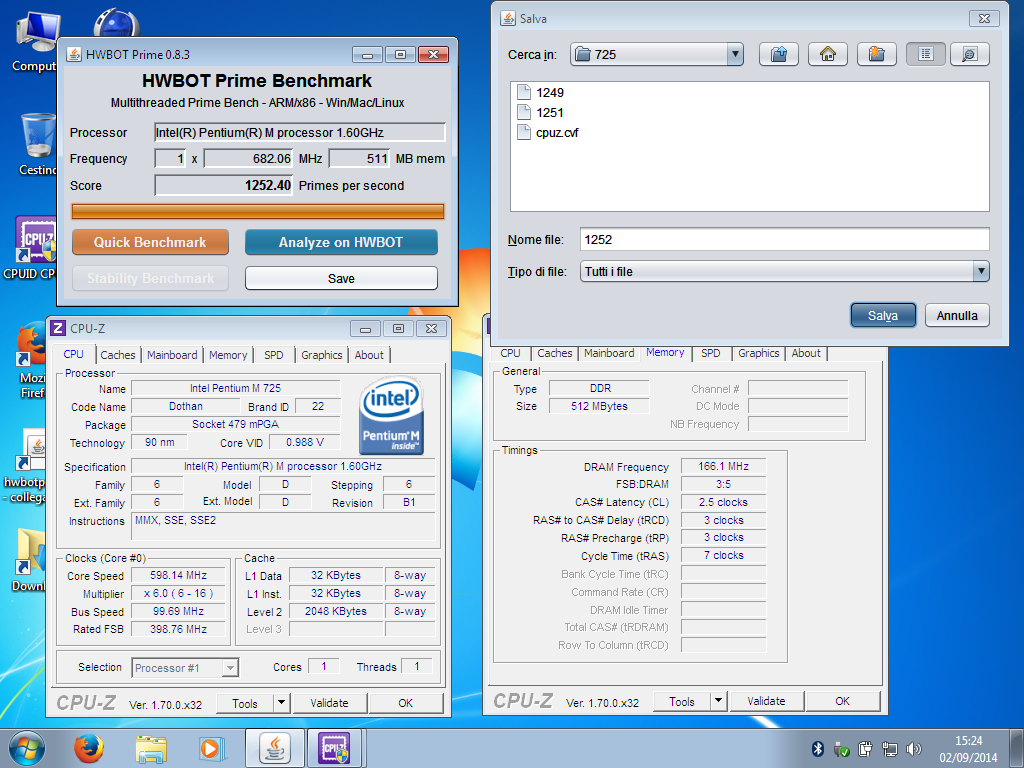Open the Processor #1 selection dropdown
This screenshot has height=768, width=1024.
pyautogui.click(x=185, y=667)
